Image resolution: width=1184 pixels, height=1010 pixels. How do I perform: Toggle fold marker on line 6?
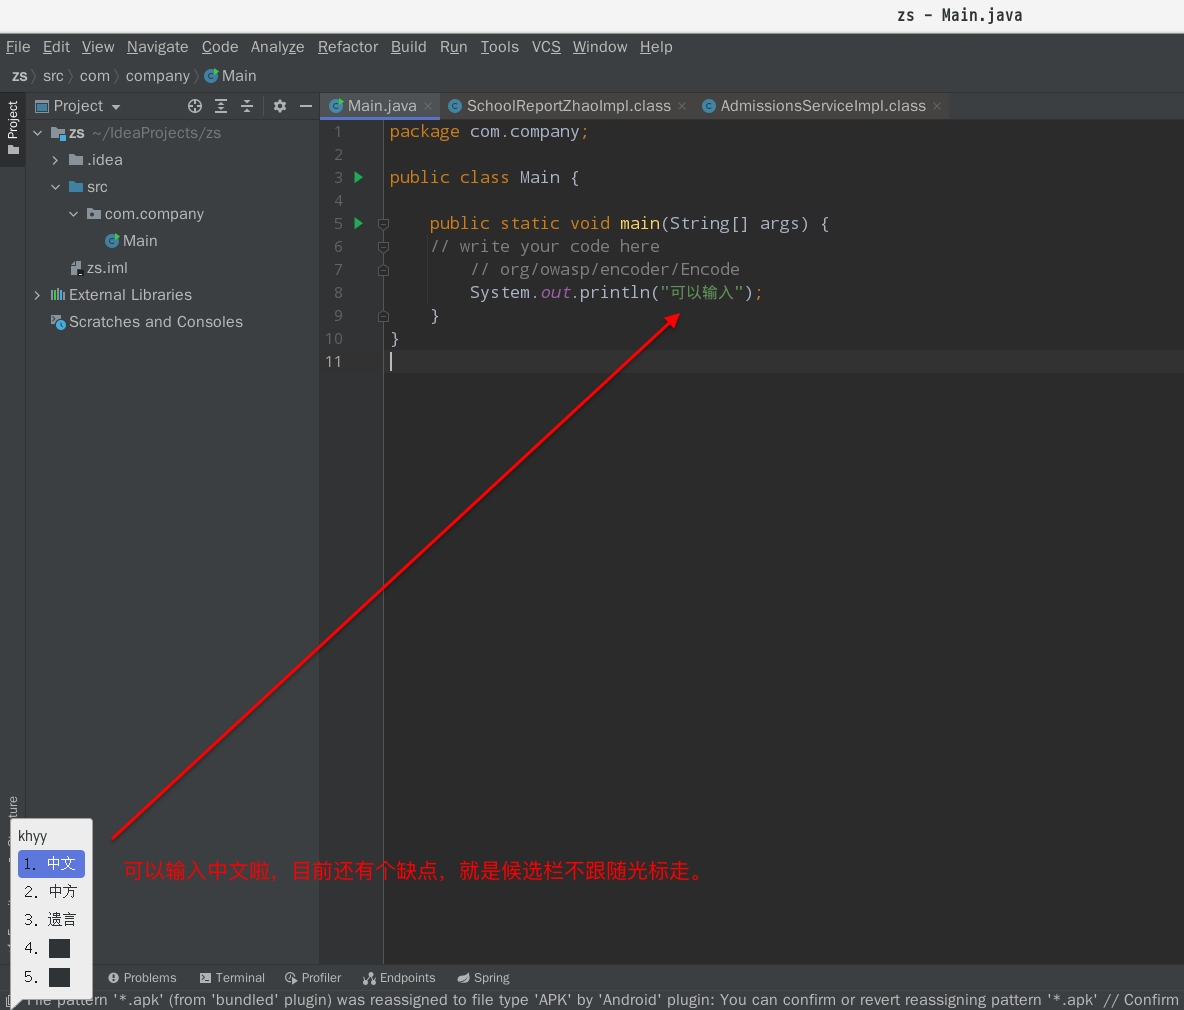coord(384,247)
